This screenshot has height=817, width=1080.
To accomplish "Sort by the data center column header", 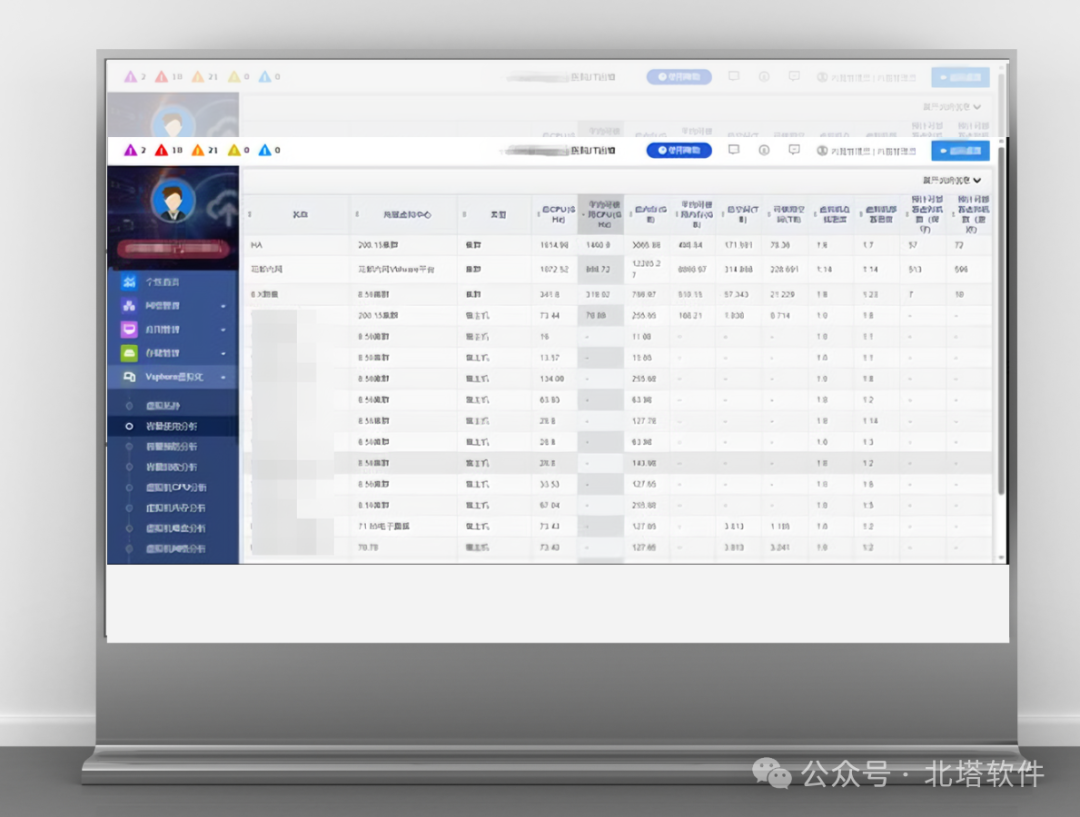I will [407, 215].
